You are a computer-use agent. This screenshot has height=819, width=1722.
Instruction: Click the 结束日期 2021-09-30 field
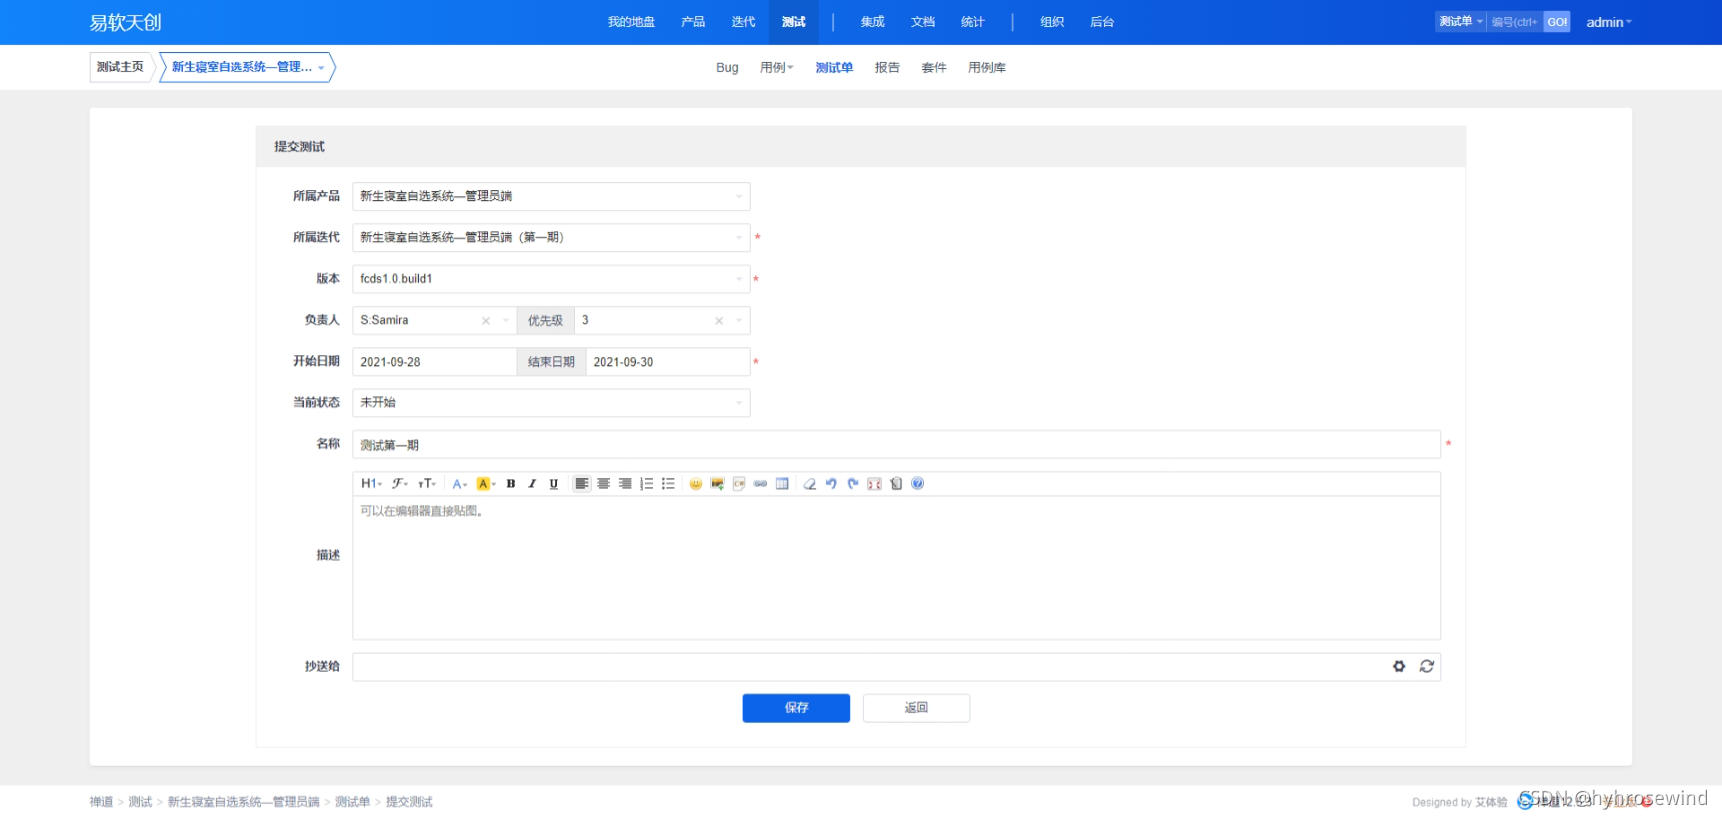[x=668, y=362]
